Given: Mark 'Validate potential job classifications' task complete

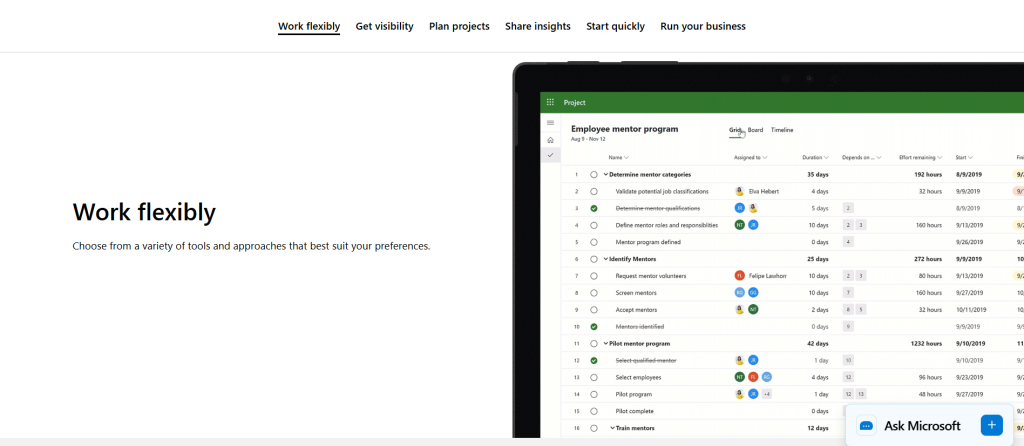Looking at the screenshot, I should (594, 191).
